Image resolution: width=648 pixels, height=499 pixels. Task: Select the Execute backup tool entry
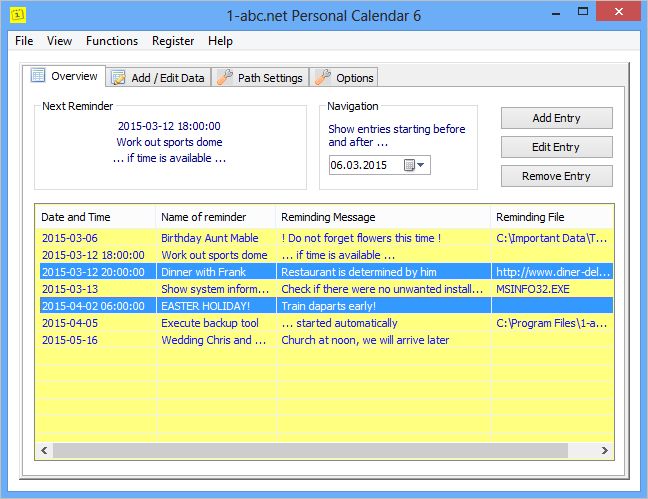(209, 323)
